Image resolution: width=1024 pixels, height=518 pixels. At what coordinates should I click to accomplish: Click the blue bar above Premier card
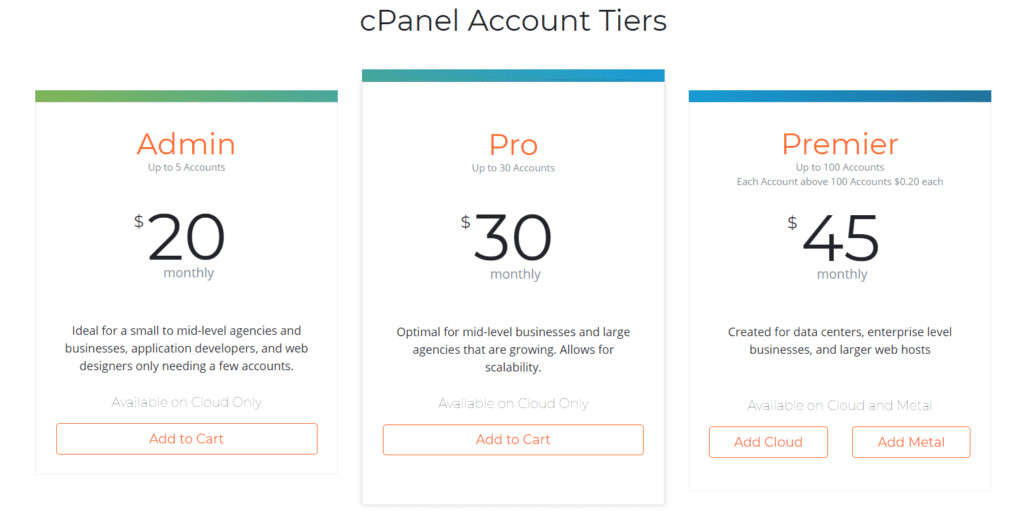(840, 96)
